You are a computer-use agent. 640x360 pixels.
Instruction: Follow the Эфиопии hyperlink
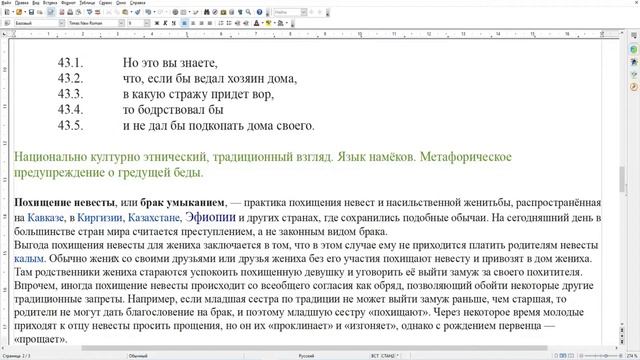(210, 217)
